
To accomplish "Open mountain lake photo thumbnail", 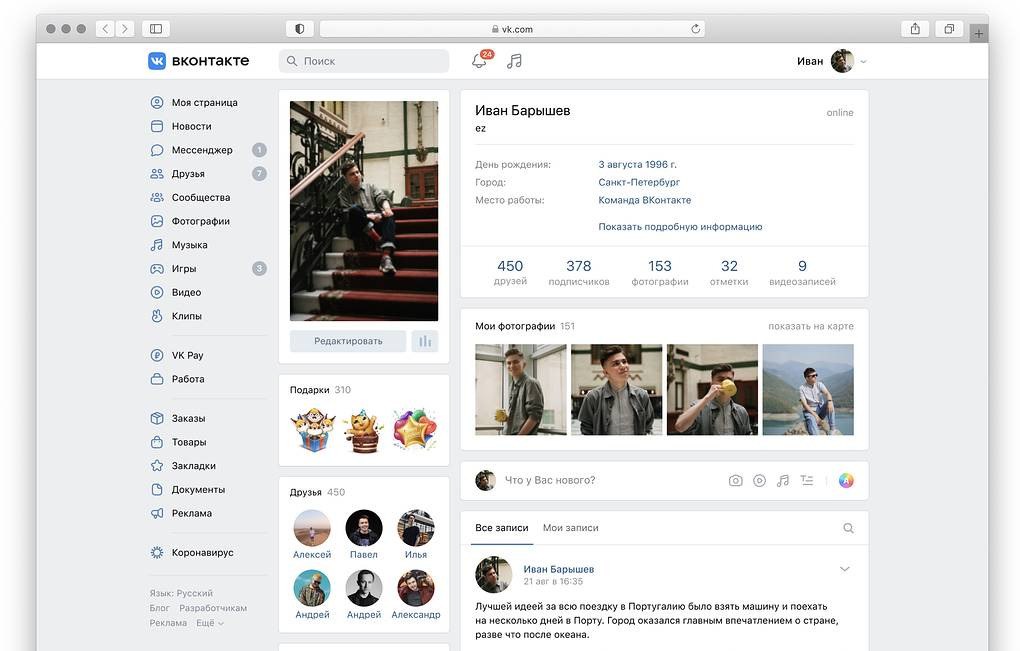I will [808, 390].
